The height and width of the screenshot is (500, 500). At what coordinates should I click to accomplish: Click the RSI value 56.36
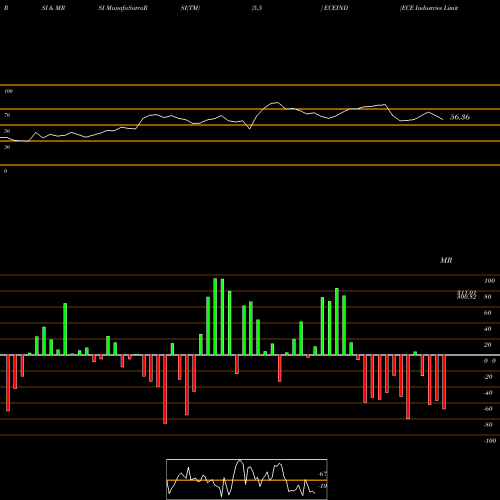[460, 117]
